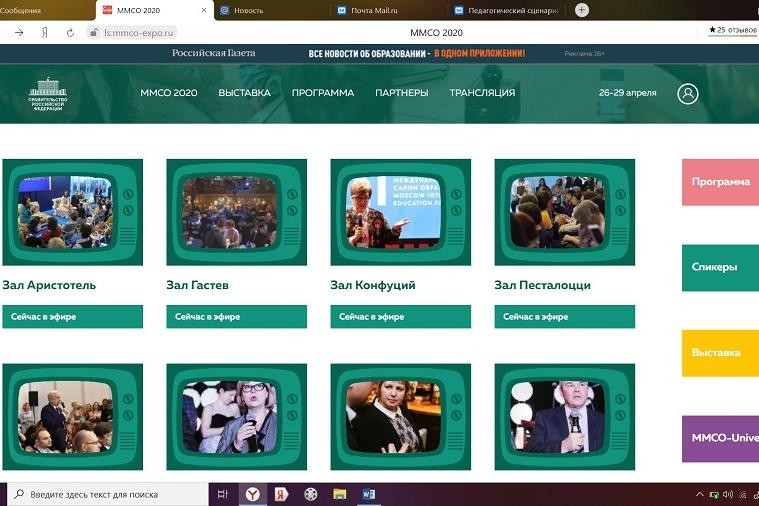Open the ТРАНСЛЯЦИЯ menu item

(x=482, y=93)
